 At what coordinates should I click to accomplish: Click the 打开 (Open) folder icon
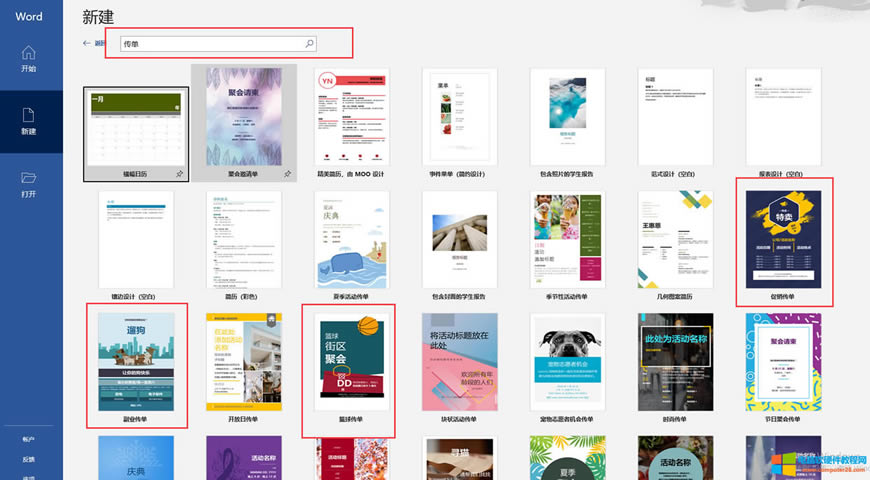[x=28, y=178]
